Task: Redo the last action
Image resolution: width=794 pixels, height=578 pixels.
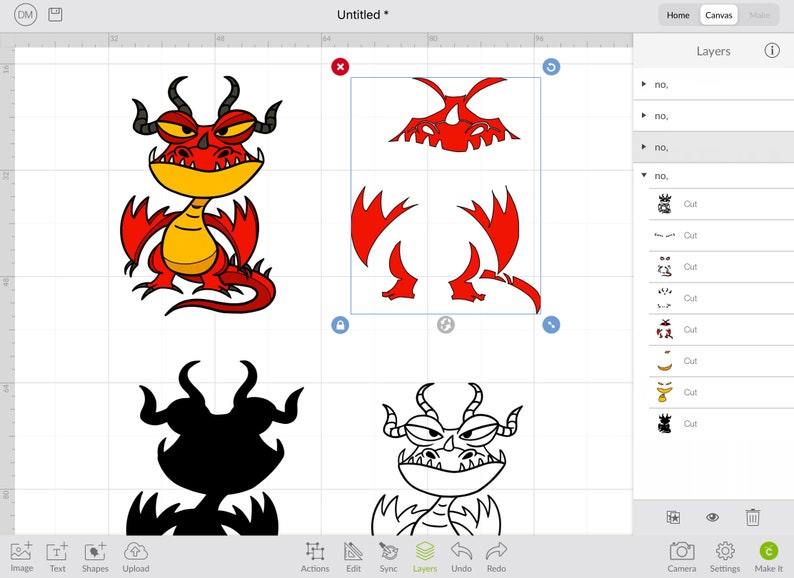Action: [x=496, y=557]
